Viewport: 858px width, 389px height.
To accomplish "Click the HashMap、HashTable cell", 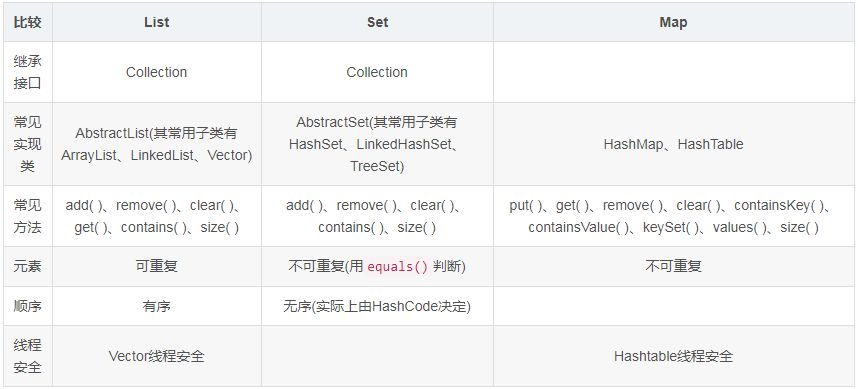I will pyautogui.click(x=673, y=144).
